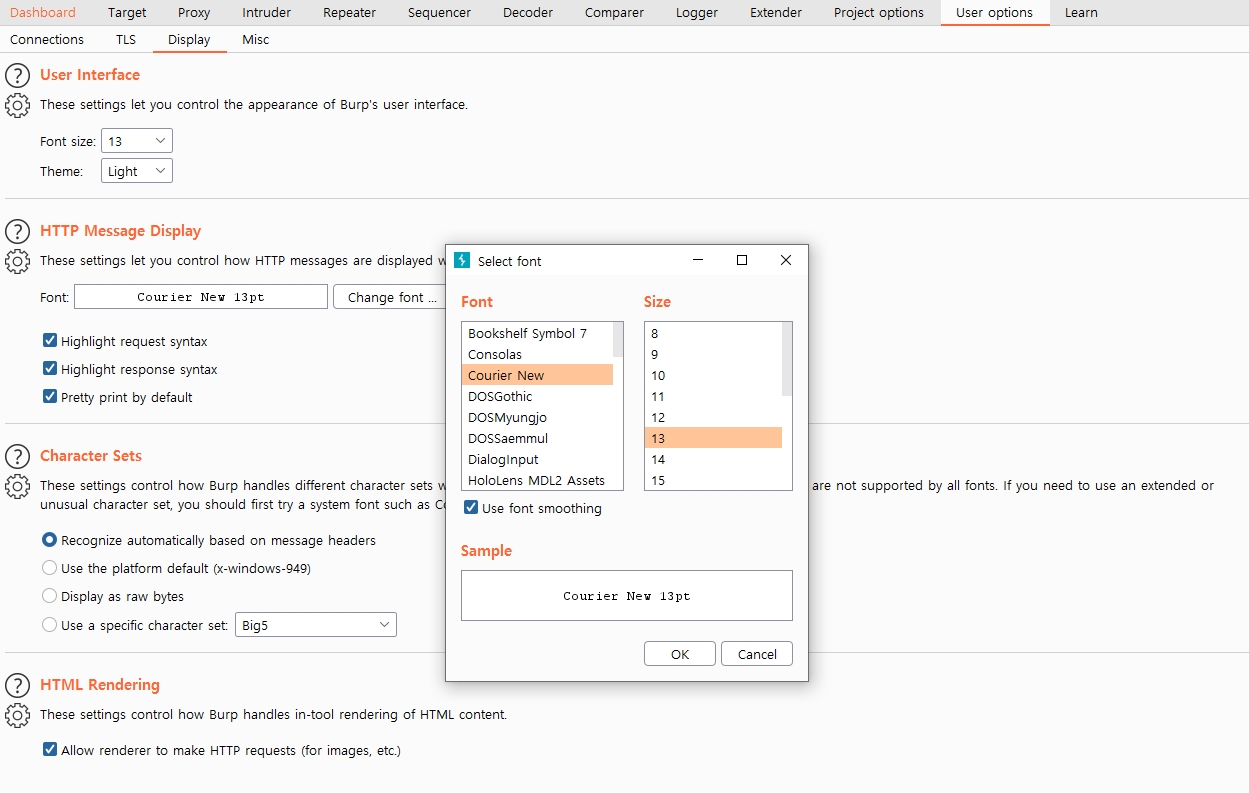Open the Font size dropdown
The height and width of the screenshot is (793, 1249).
(x=137, y=141)
